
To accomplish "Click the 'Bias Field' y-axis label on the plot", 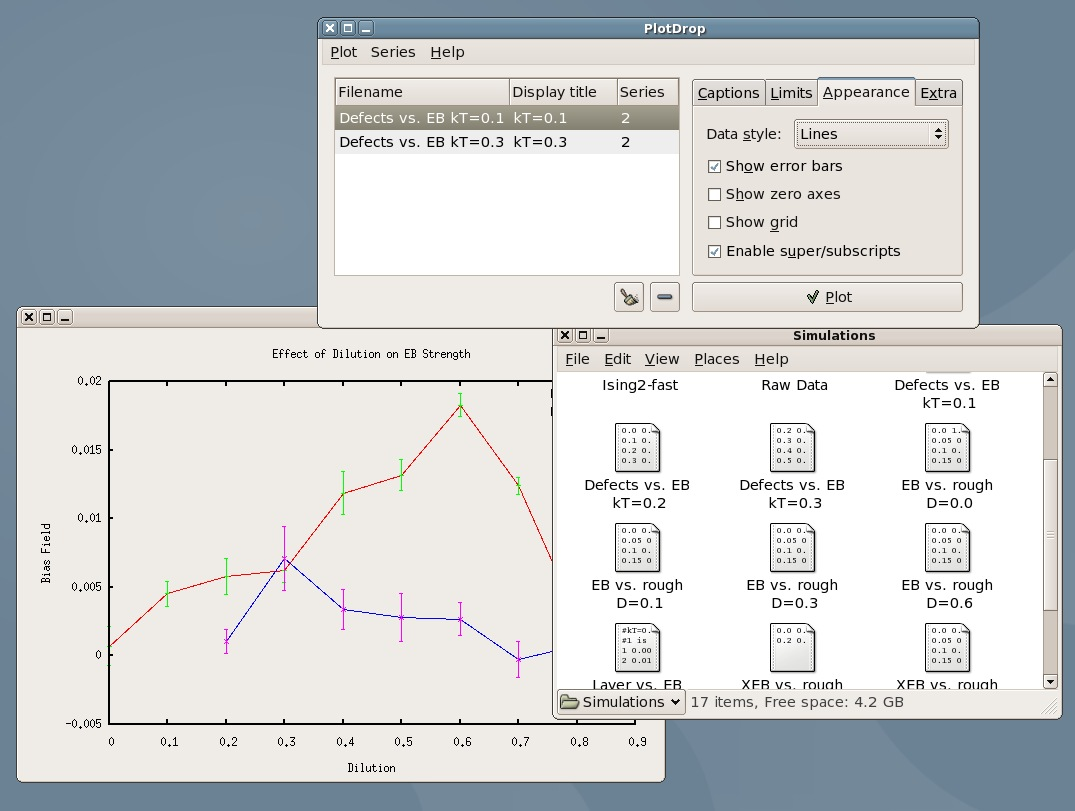I will [46, 553].
